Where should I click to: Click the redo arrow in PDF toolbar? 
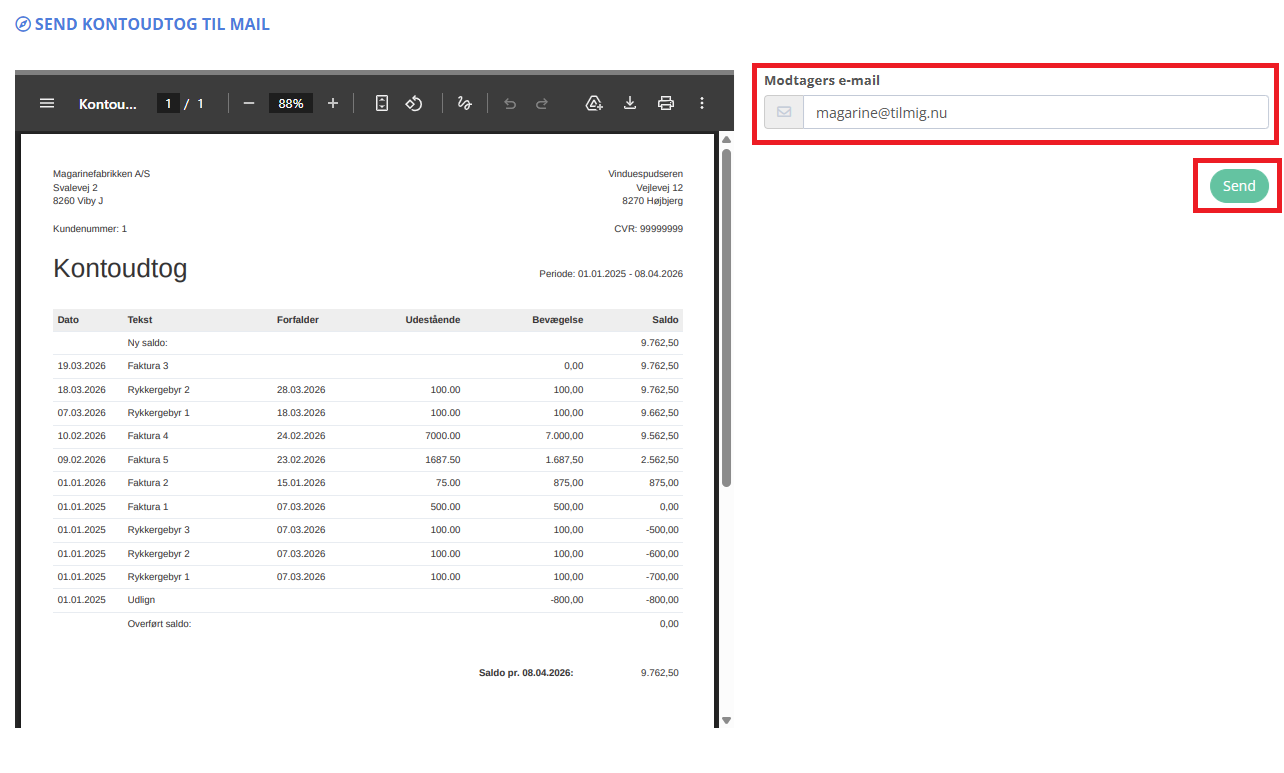pyautogui.click(x=542, y=103)
